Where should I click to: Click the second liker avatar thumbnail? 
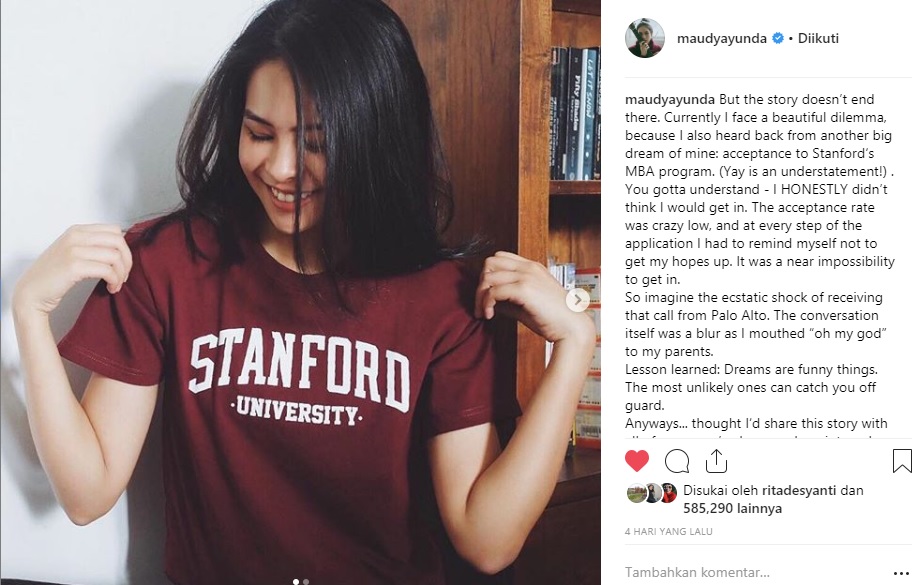pyautogui.click(x=651, y=492)
